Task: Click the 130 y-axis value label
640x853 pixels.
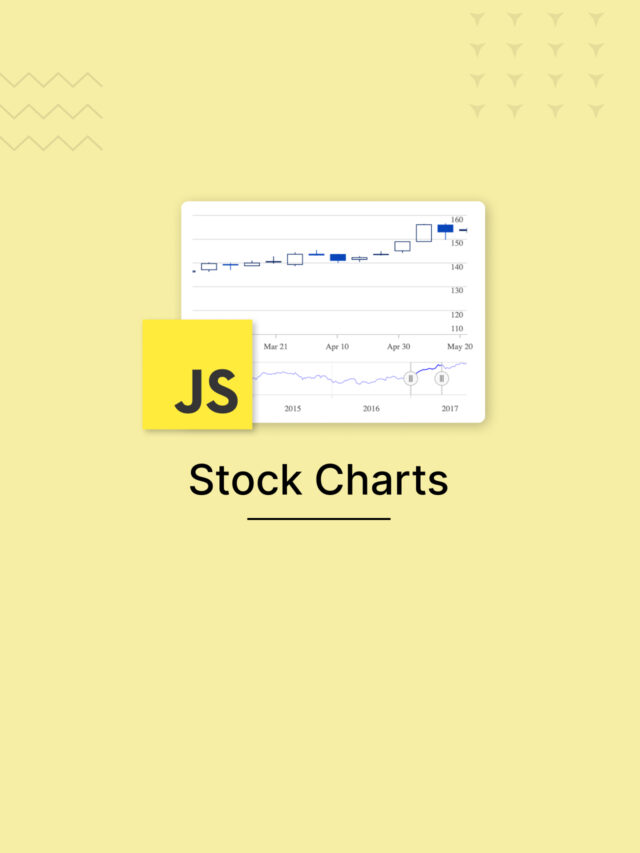Action: pos(457,290)
